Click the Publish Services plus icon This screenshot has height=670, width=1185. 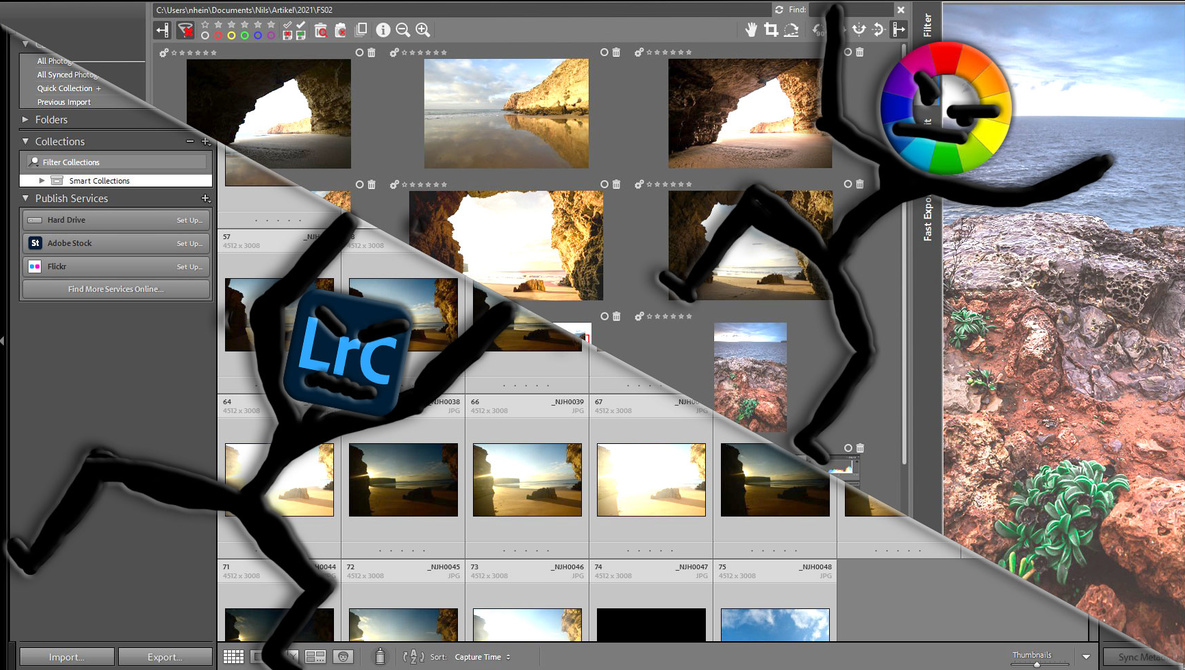point(206,199)
